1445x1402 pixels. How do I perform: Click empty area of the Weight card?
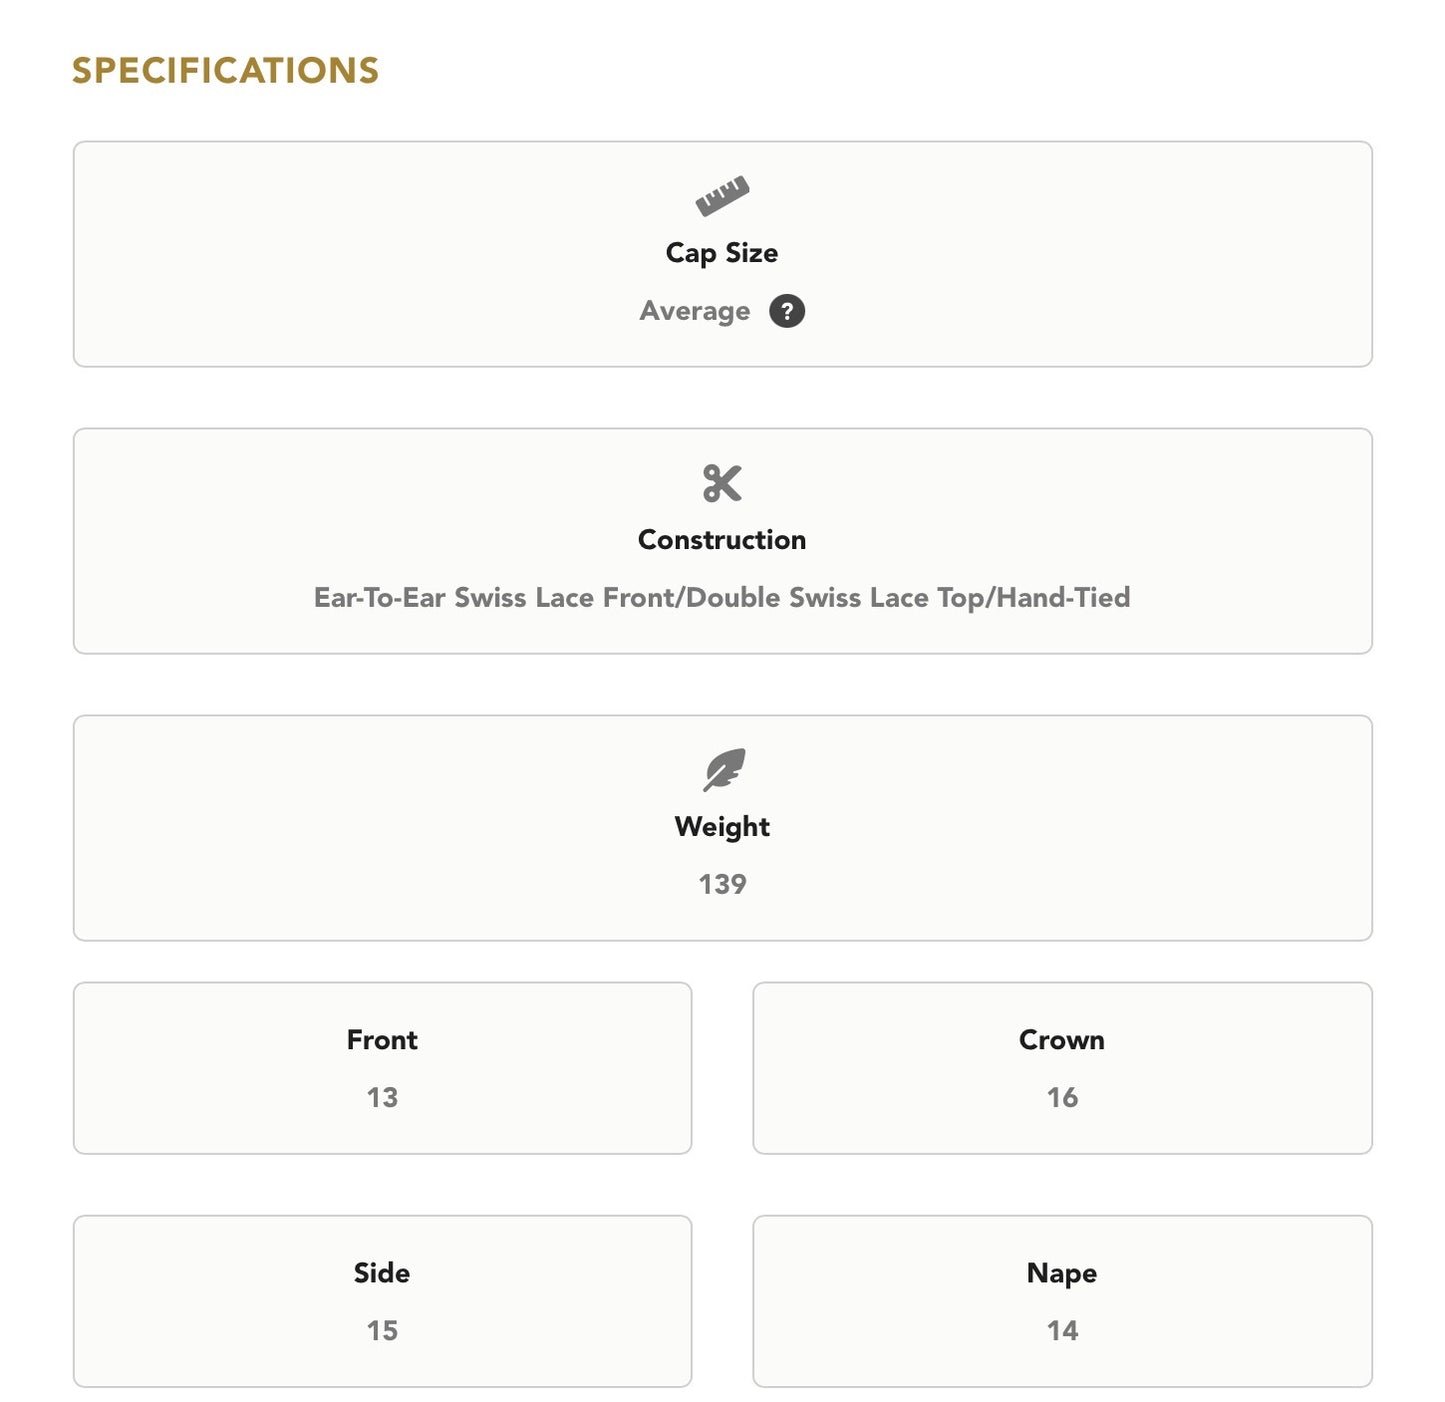point(300,828)
